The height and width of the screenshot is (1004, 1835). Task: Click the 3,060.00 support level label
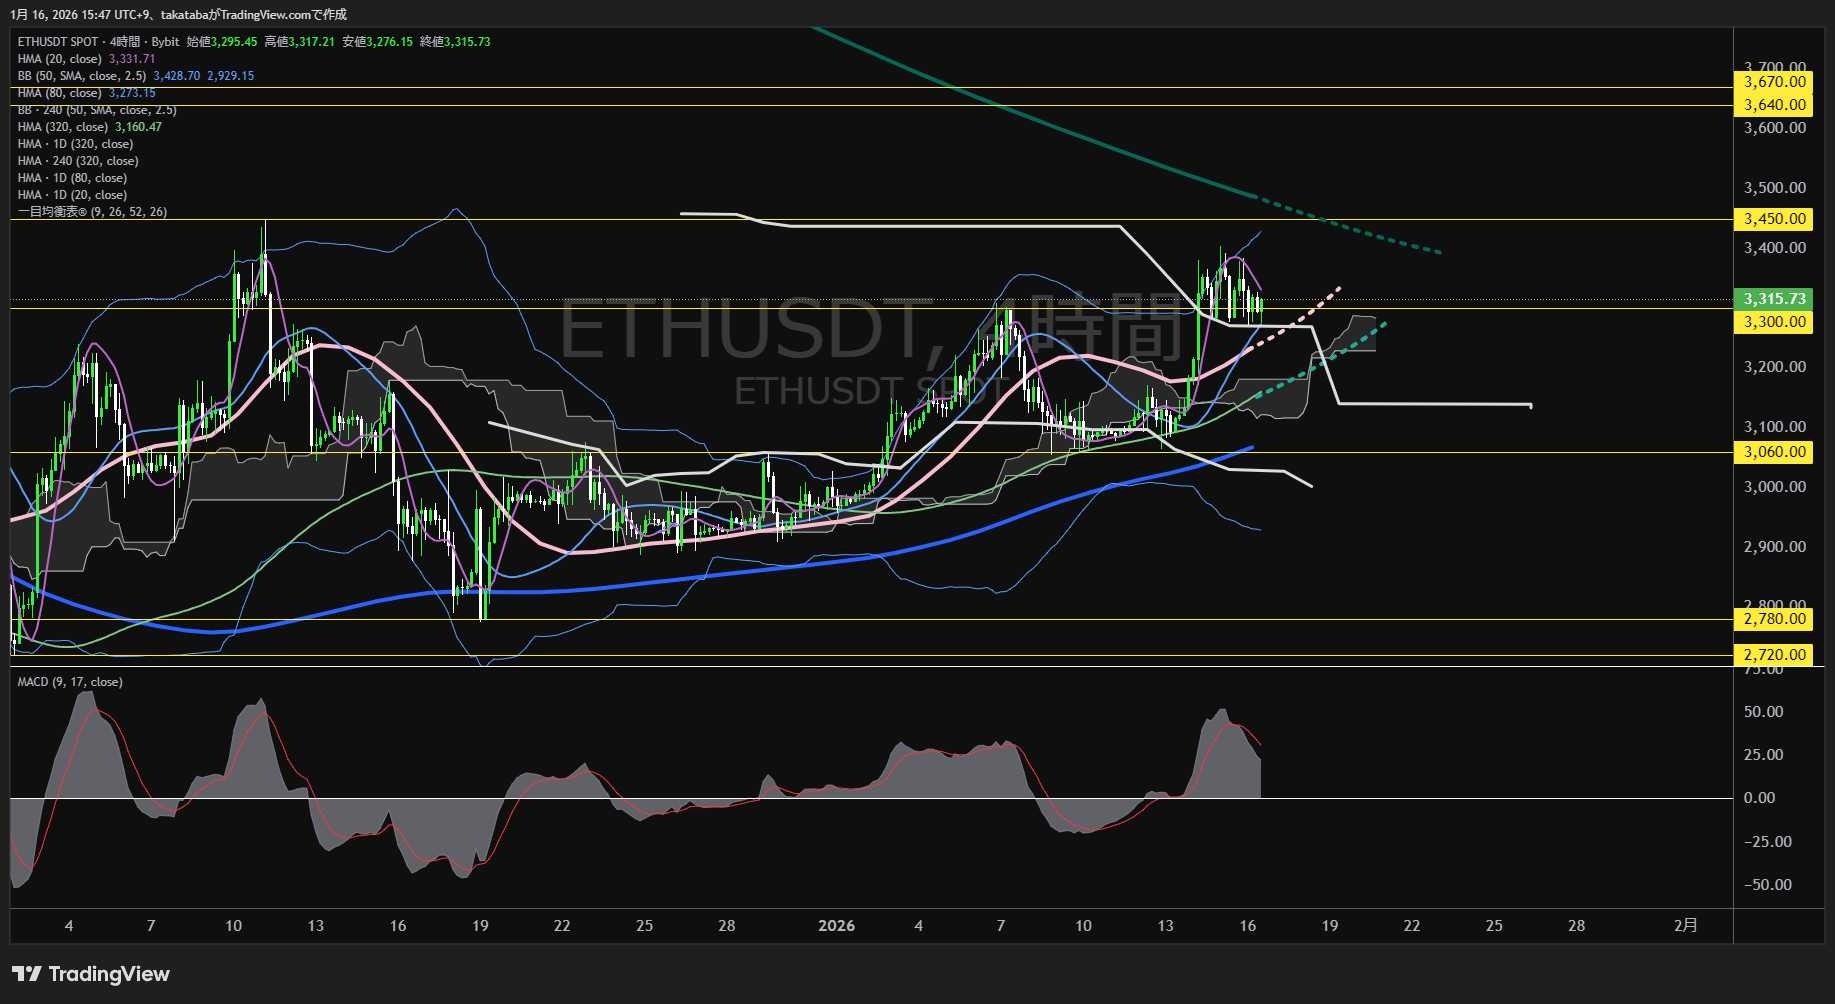click(x=1774, y=452)
